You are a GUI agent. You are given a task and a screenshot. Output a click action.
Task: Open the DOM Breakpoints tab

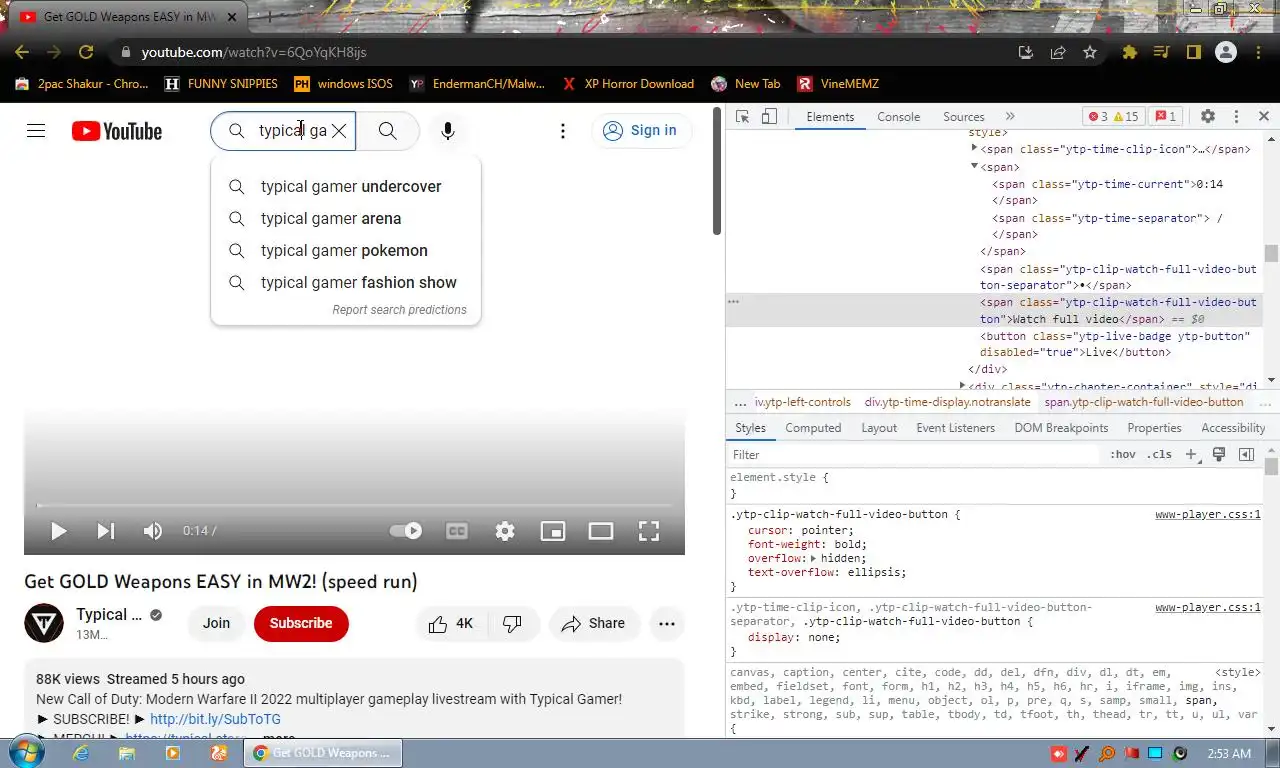pyautogui.click(x=1061, y=428)
